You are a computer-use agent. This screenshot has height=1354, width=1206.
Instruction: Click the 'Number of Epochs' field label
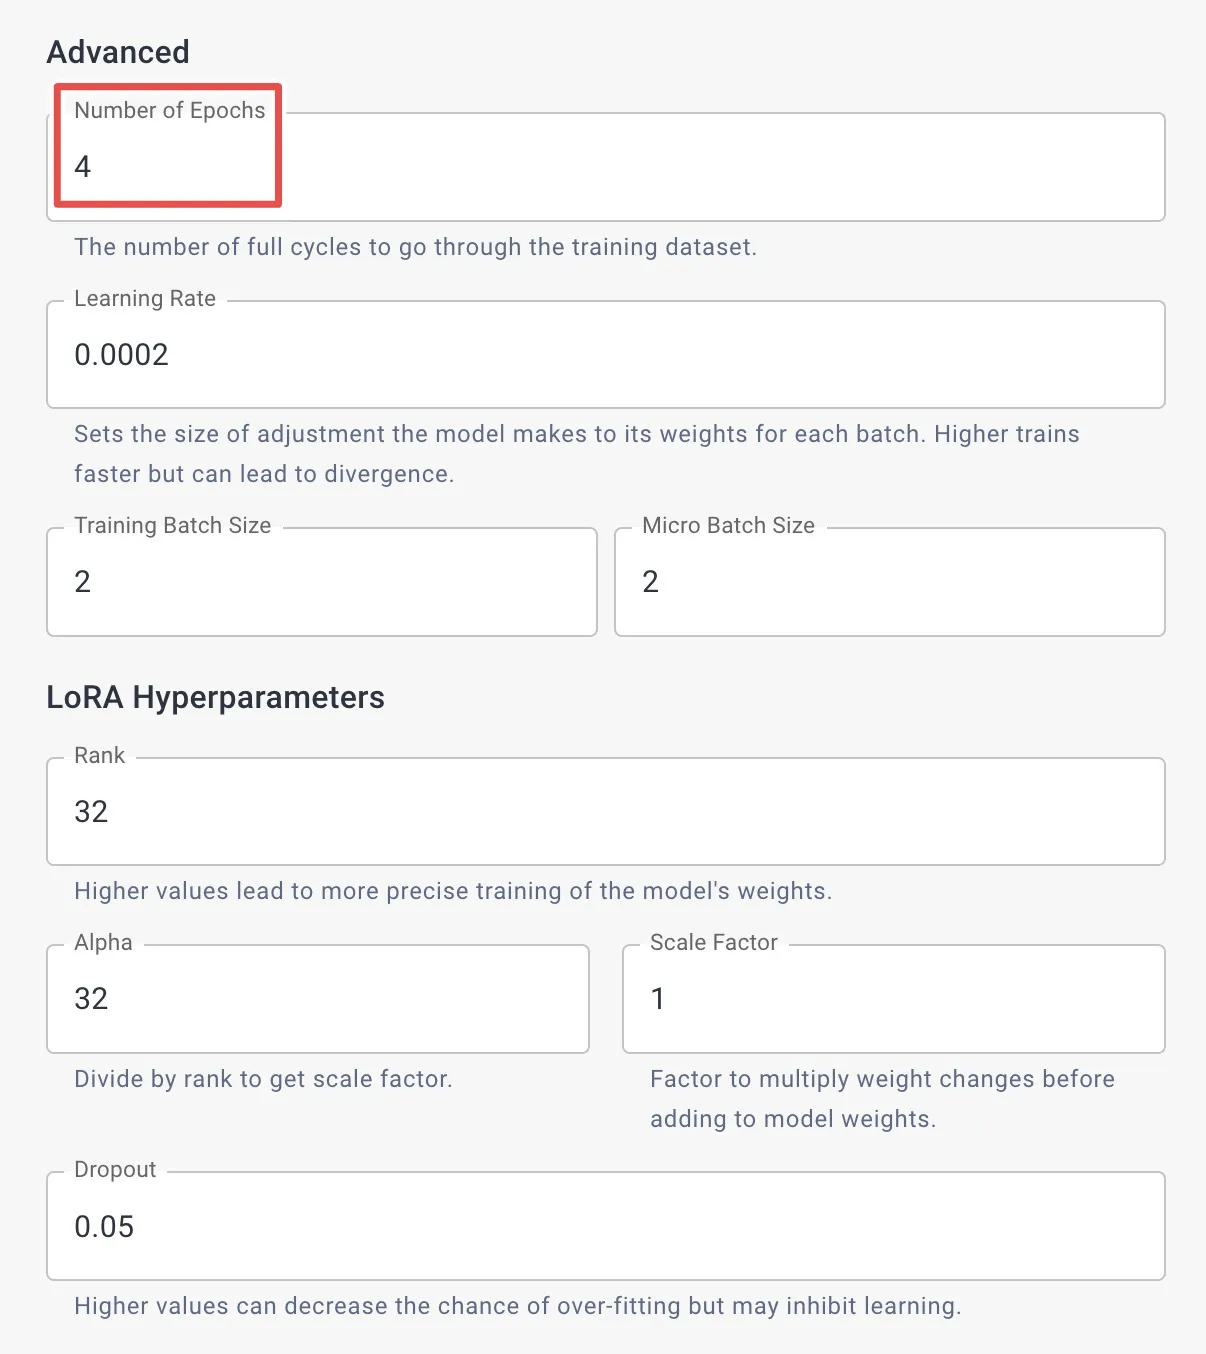(170, 111)
